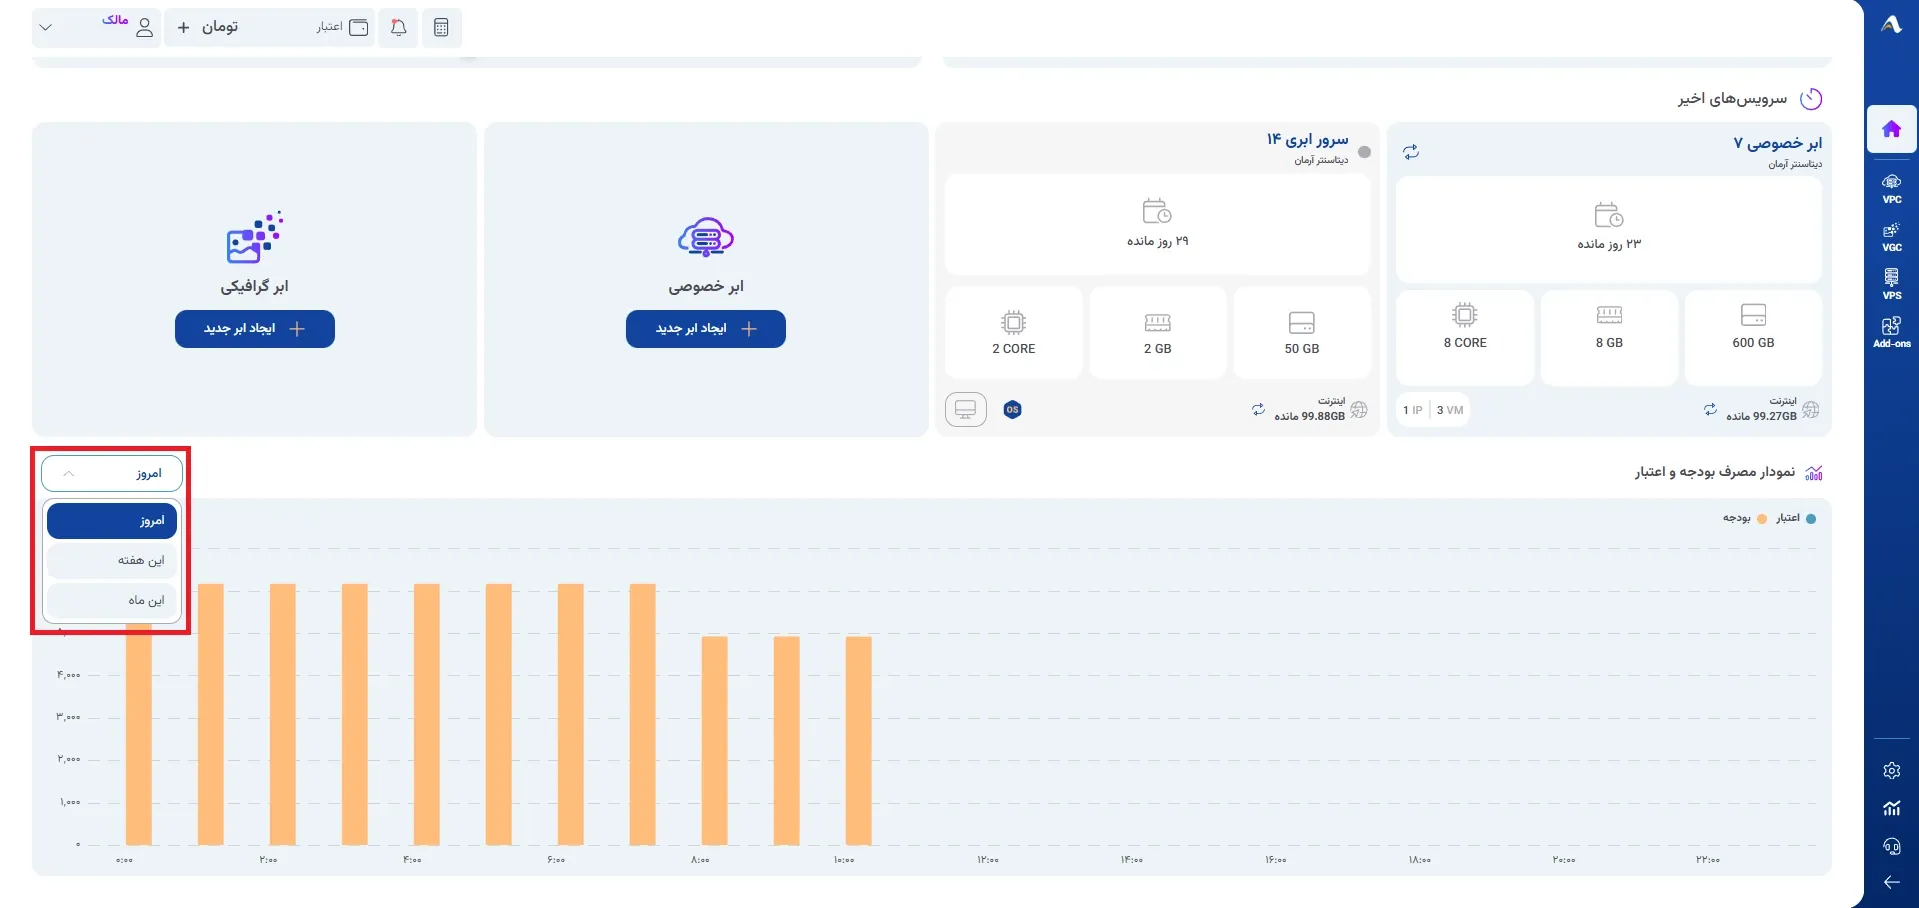Create new graphic cloud with ایجاد ابر جدید

[x=255, y=329]
